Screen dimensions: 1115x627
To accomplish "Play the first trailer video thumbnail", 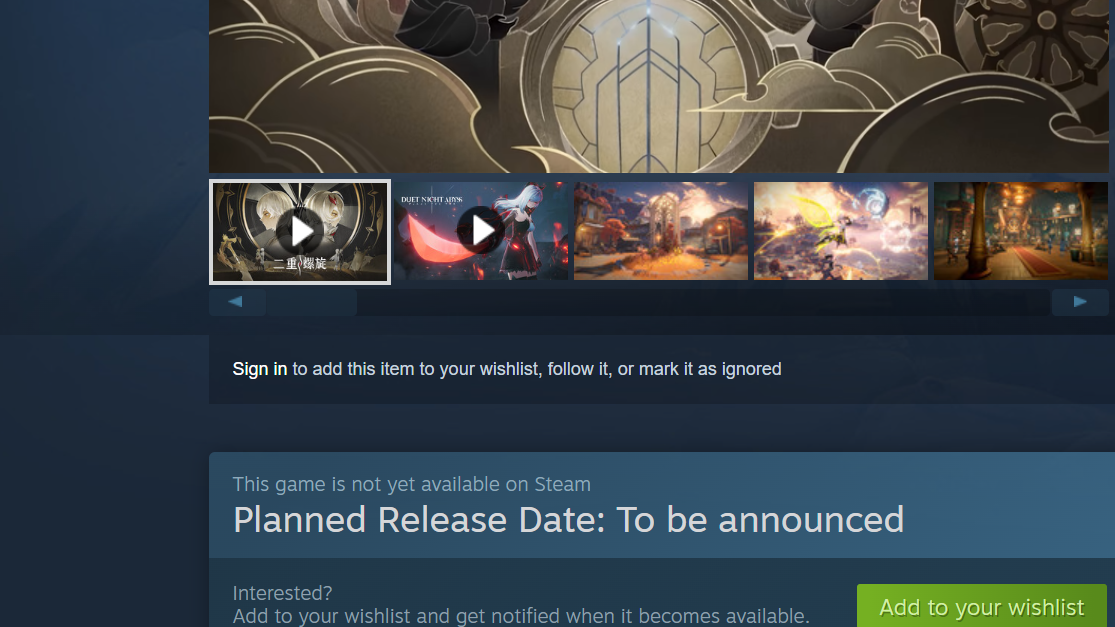I will click(x=299, y=232).
